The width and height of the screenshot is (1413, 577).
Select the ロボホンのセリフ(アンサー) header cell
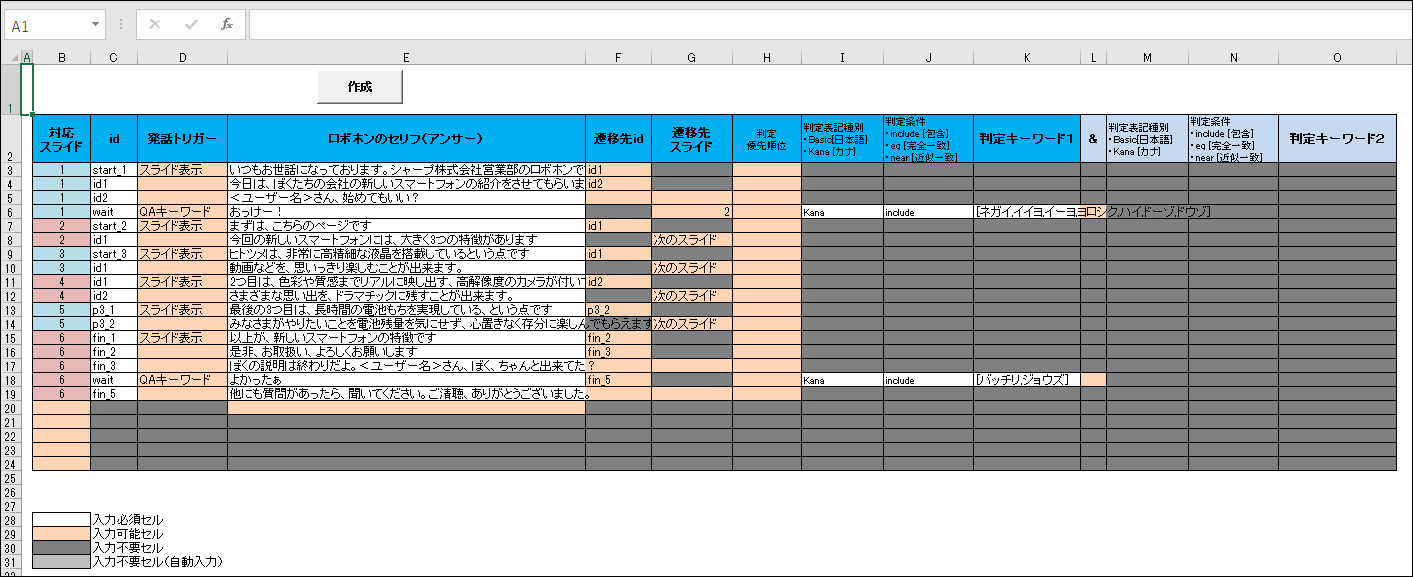406,139
